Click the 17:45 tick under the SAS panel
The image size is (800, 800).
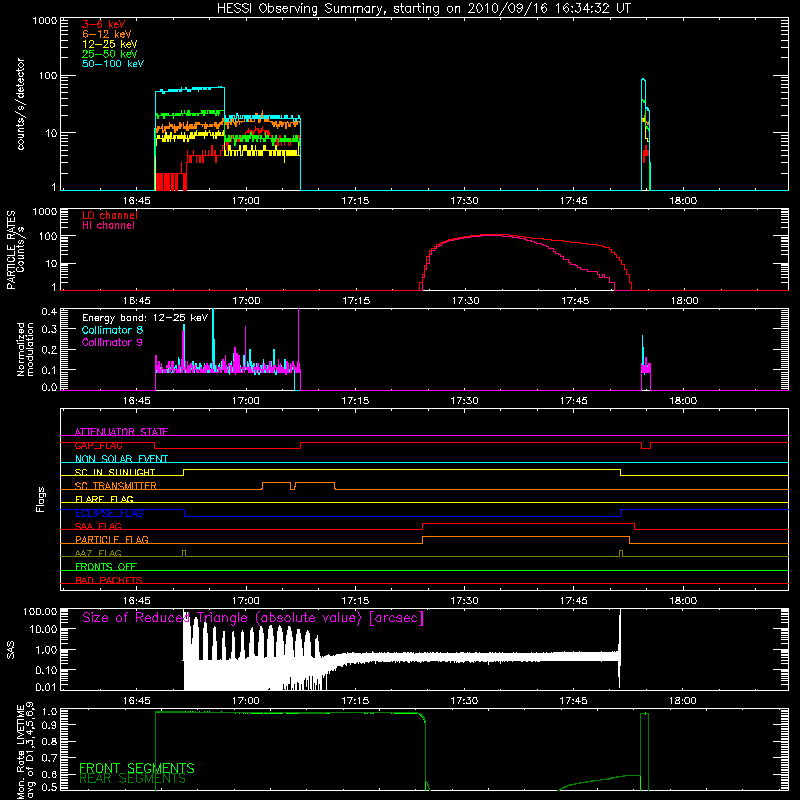(573, 701)
